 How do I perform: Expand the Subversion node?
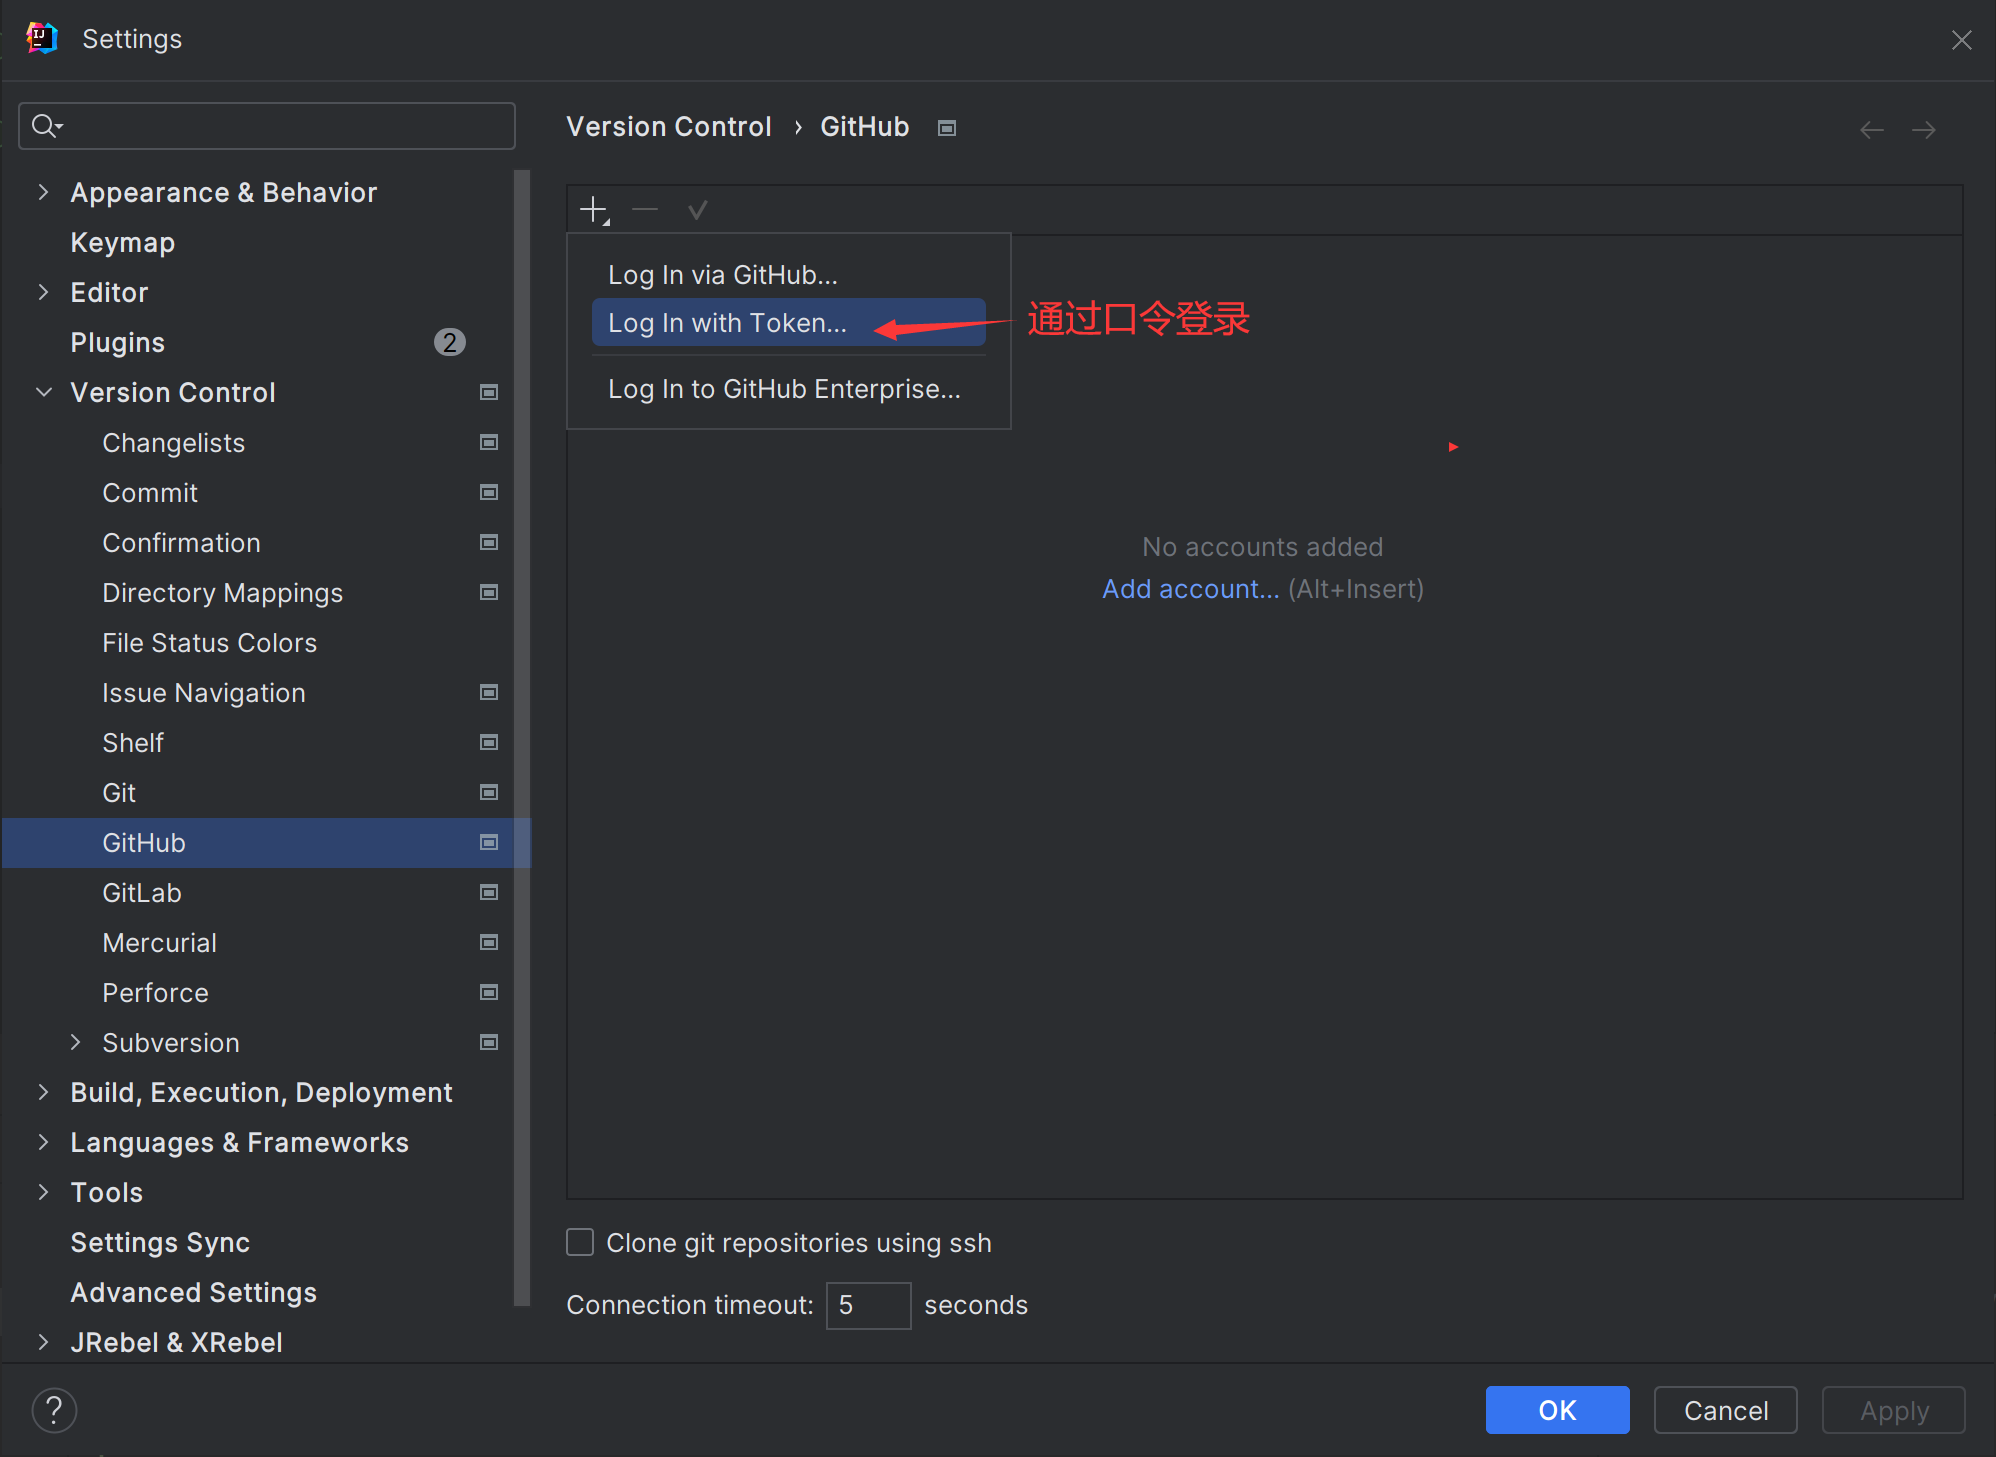pyautogui.click(x=75, y=1042)
